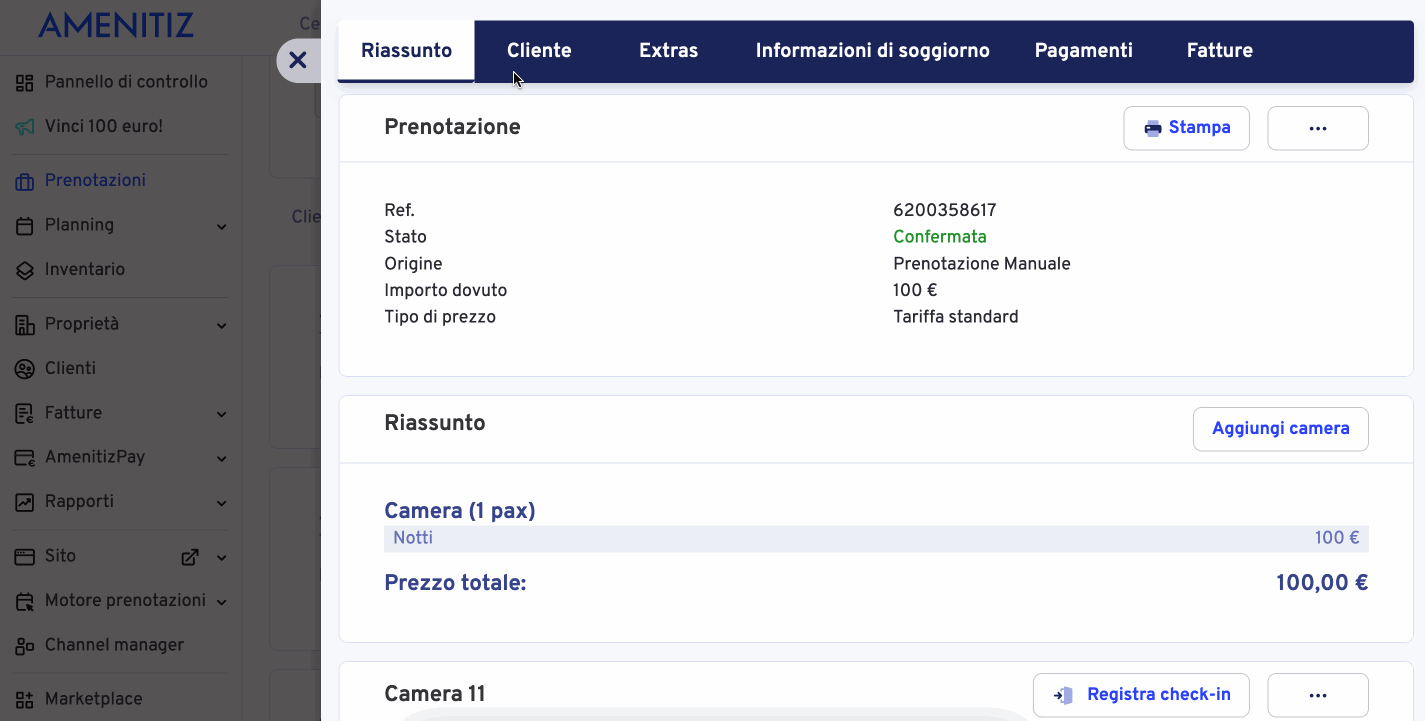Switch to the Riassunto tab
The width and height of the screenshot is (1425, 721).
point(406,50)
